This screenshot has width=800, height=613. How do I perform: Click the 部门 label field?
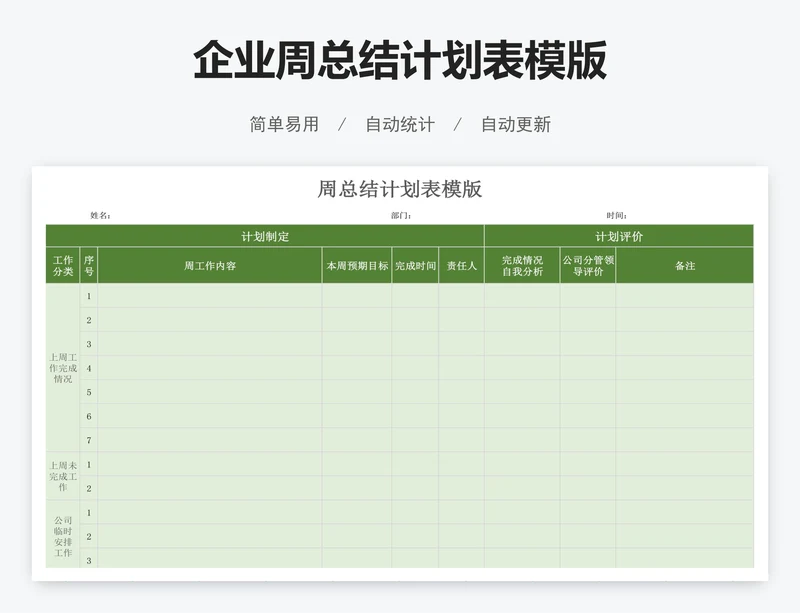pos(401,215)
